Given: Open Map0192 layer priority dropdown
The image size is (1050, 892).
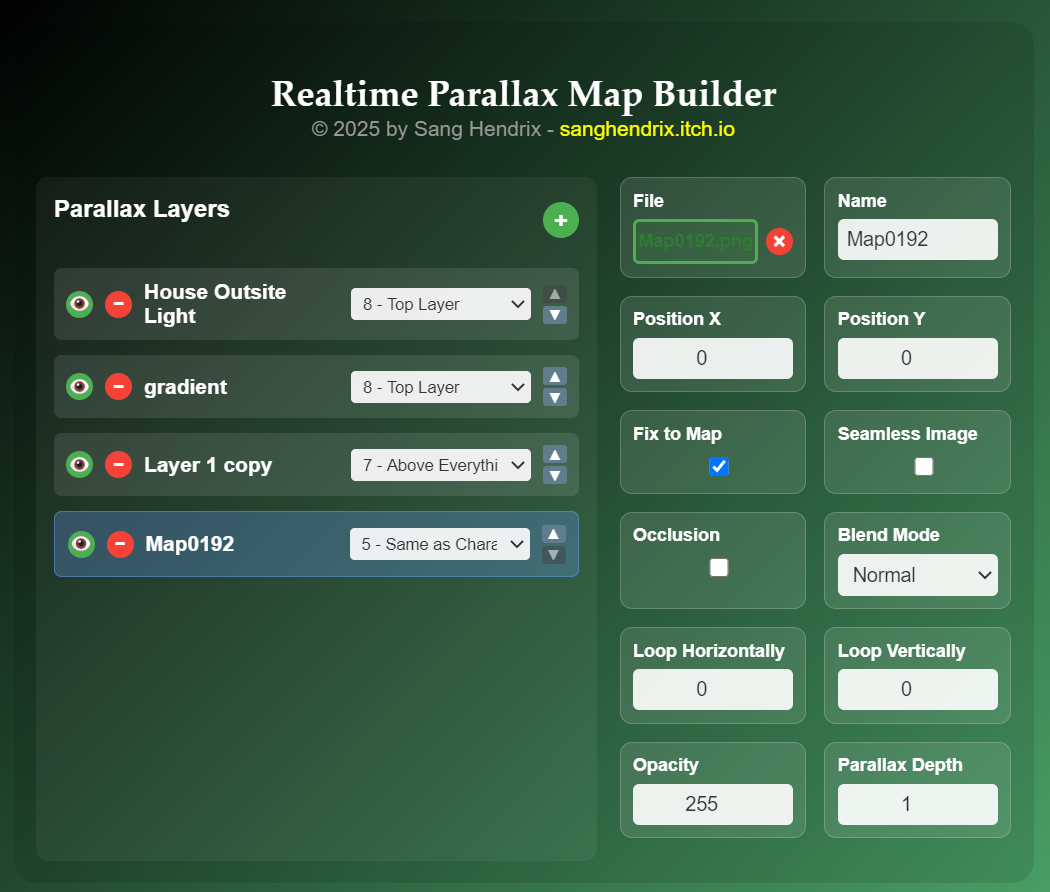Looking at the screenshot, I should tap(439, 544).
